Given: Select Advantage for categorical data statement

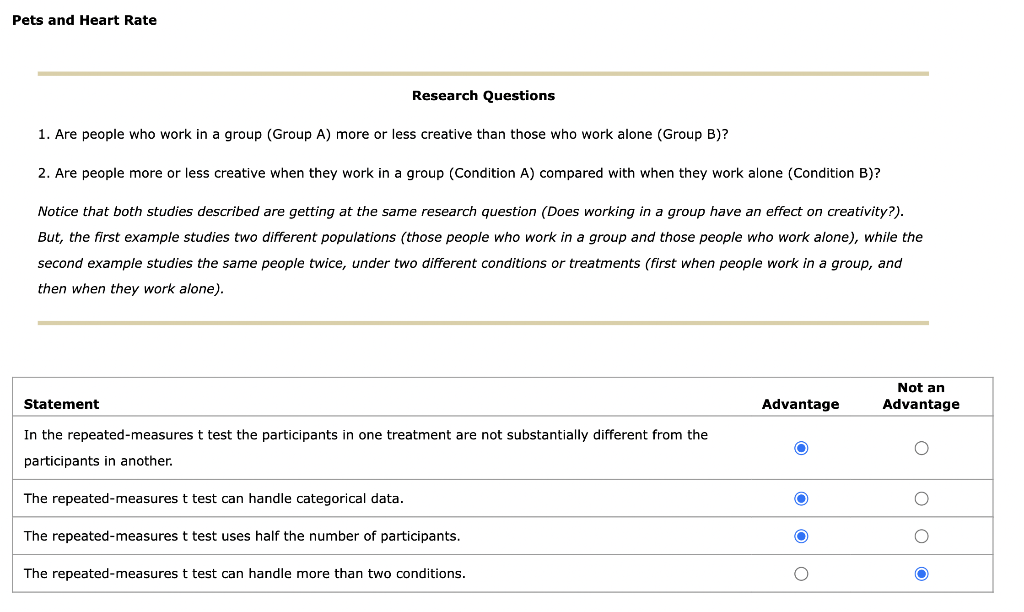Looking at the screenshot, I should 800,498.
